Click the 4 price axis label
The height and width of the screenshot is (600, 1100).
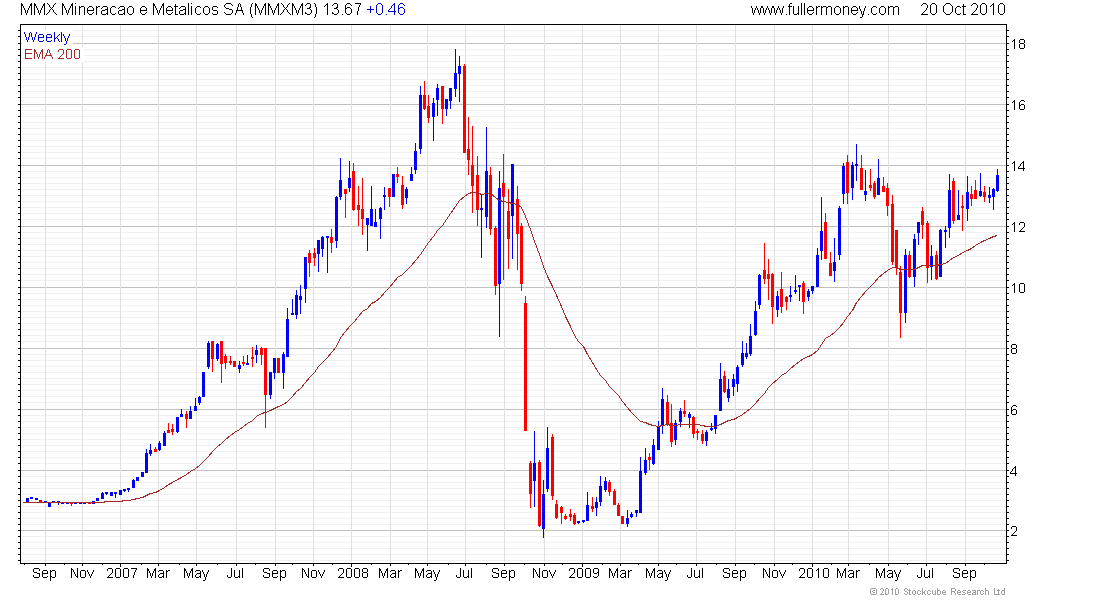1014,472
